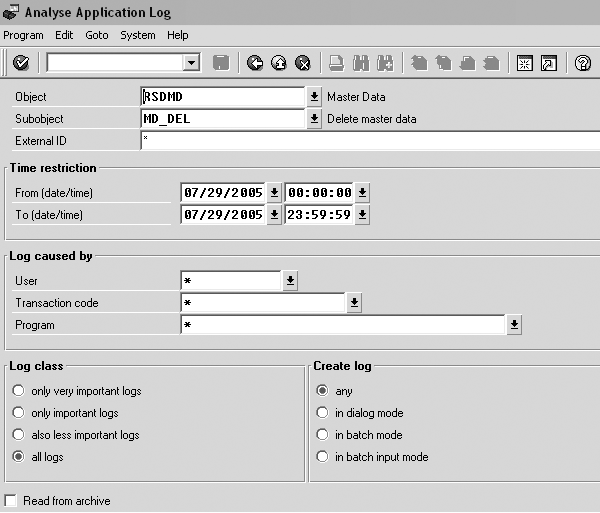Screen dimensions: 600x513
Task: Click the command input field
Action: coord(115,63)
